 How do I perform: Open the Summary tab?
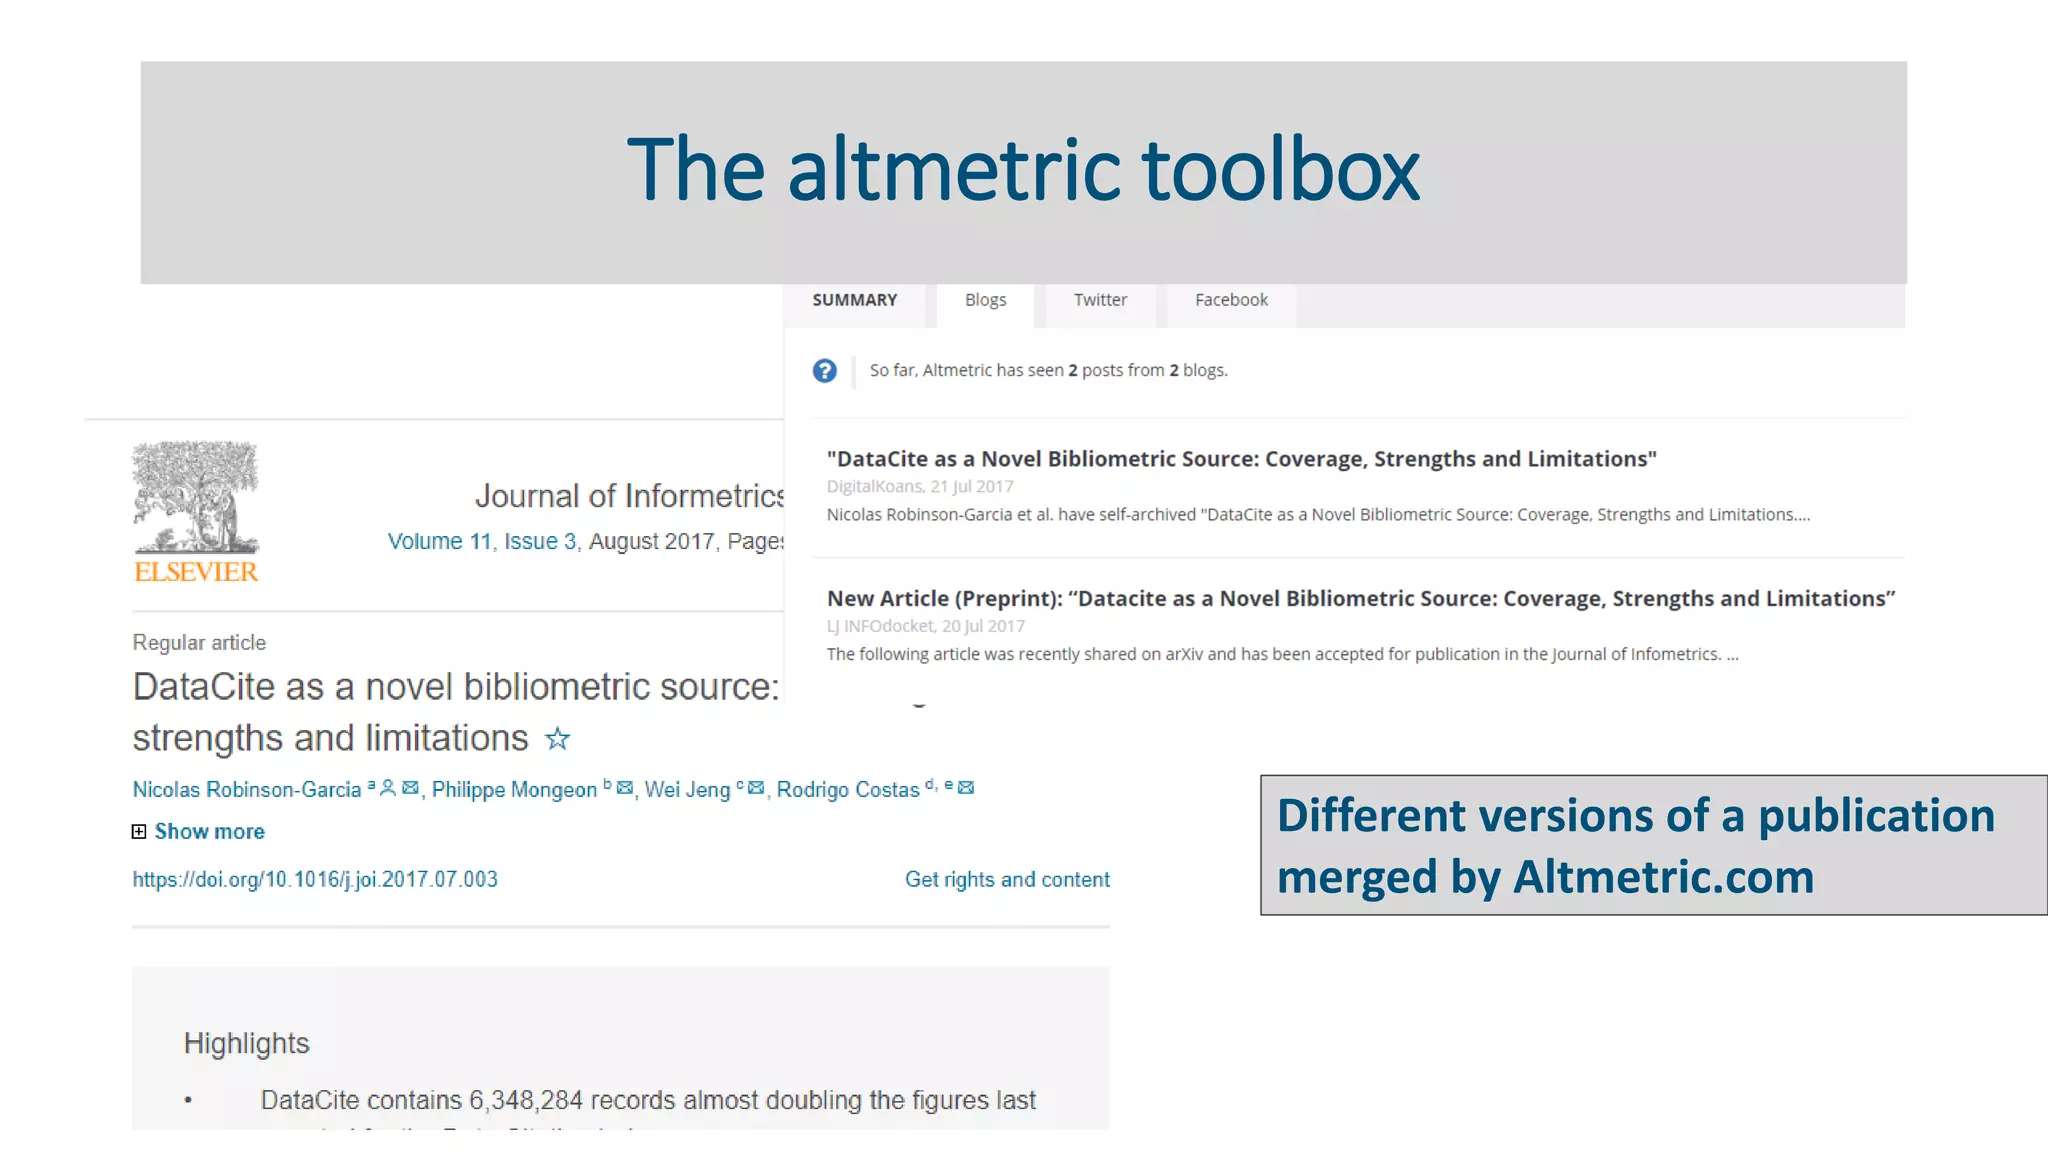855,300
